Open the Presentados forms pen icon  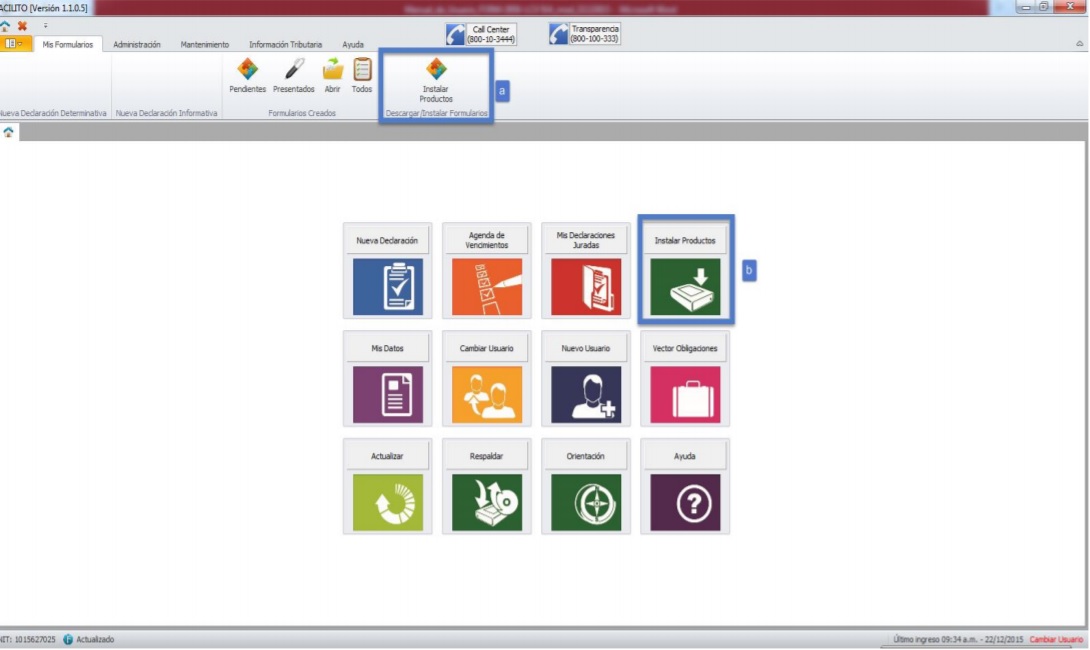(294, 69)
